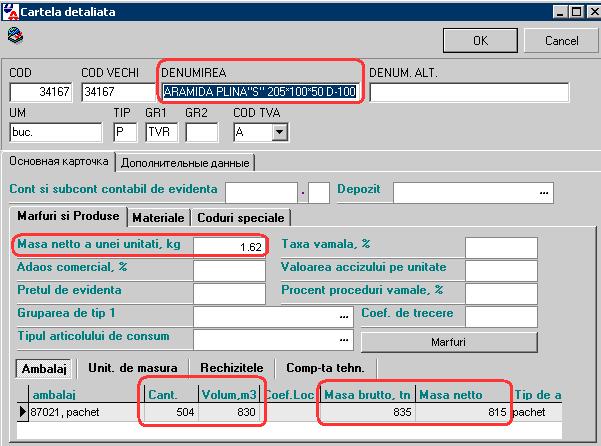The width and height of the screenshot is (601, 446).
Task: Click the Volum,m3 column header
Action: (x=229, y=395)
